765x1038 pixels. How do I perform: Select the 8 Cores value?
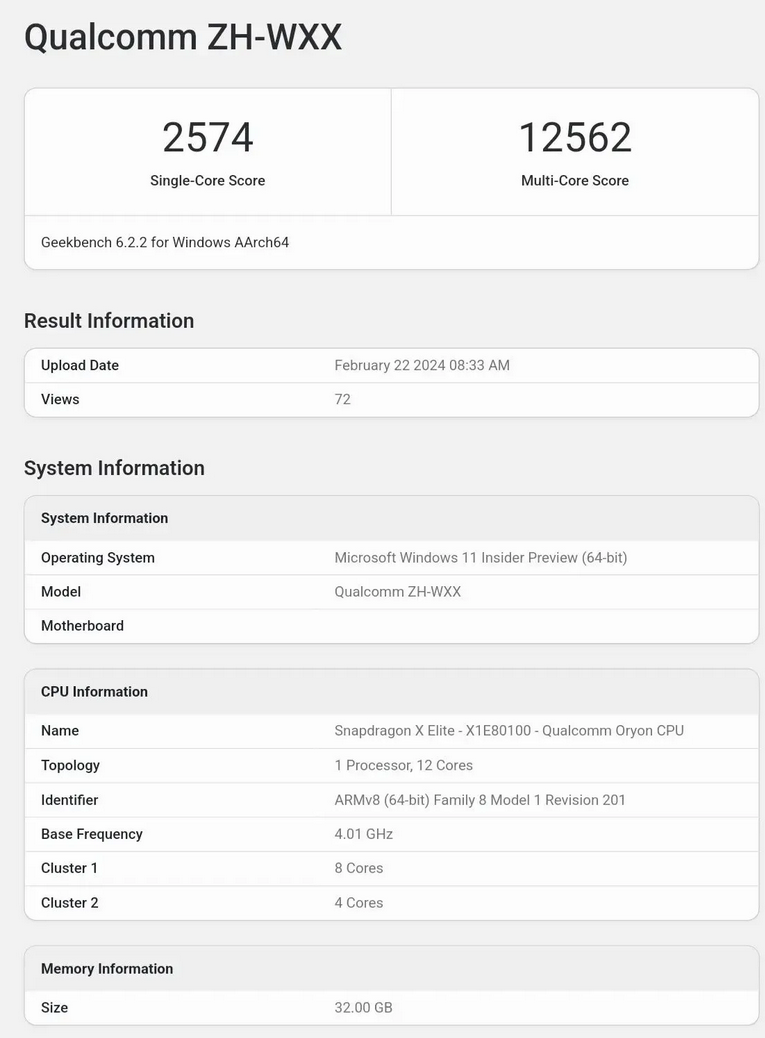pos(359,868)
